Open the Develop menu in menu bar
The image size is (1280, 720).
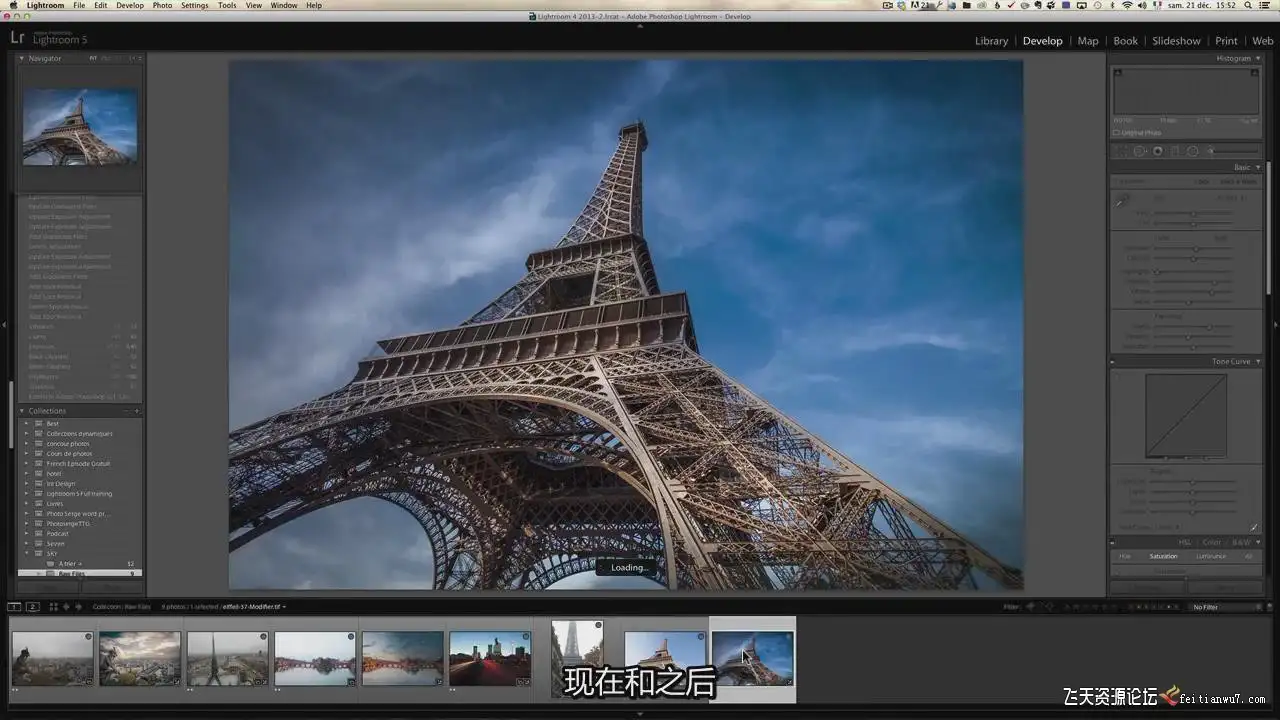[x=130, y=5]
